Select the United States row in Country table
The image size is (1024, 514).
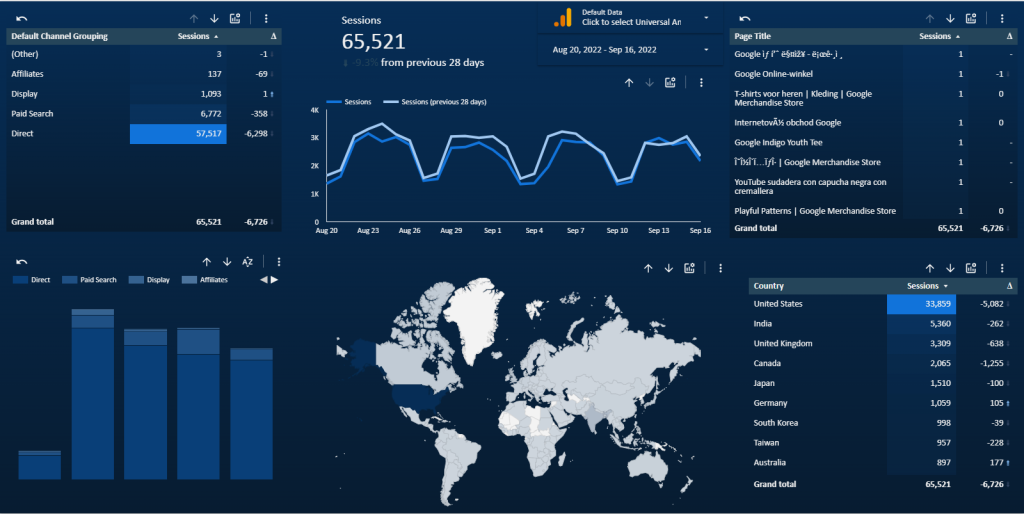778,304
